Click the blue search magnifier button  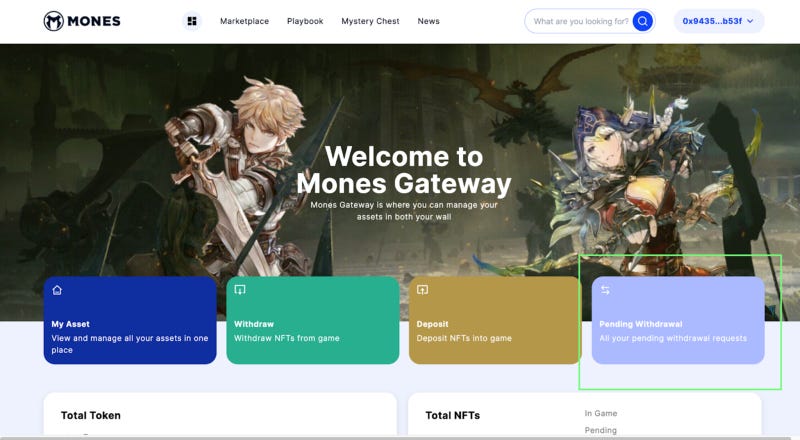click(643, 21)
